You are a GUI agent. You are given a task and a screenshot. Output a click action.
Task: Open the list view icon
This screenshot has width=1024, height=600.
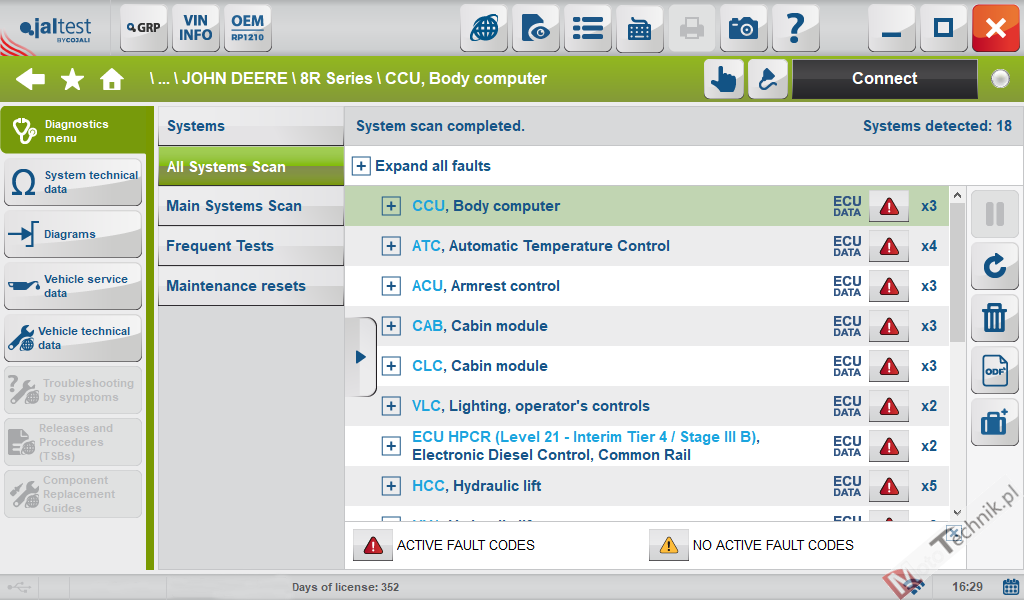588,28
